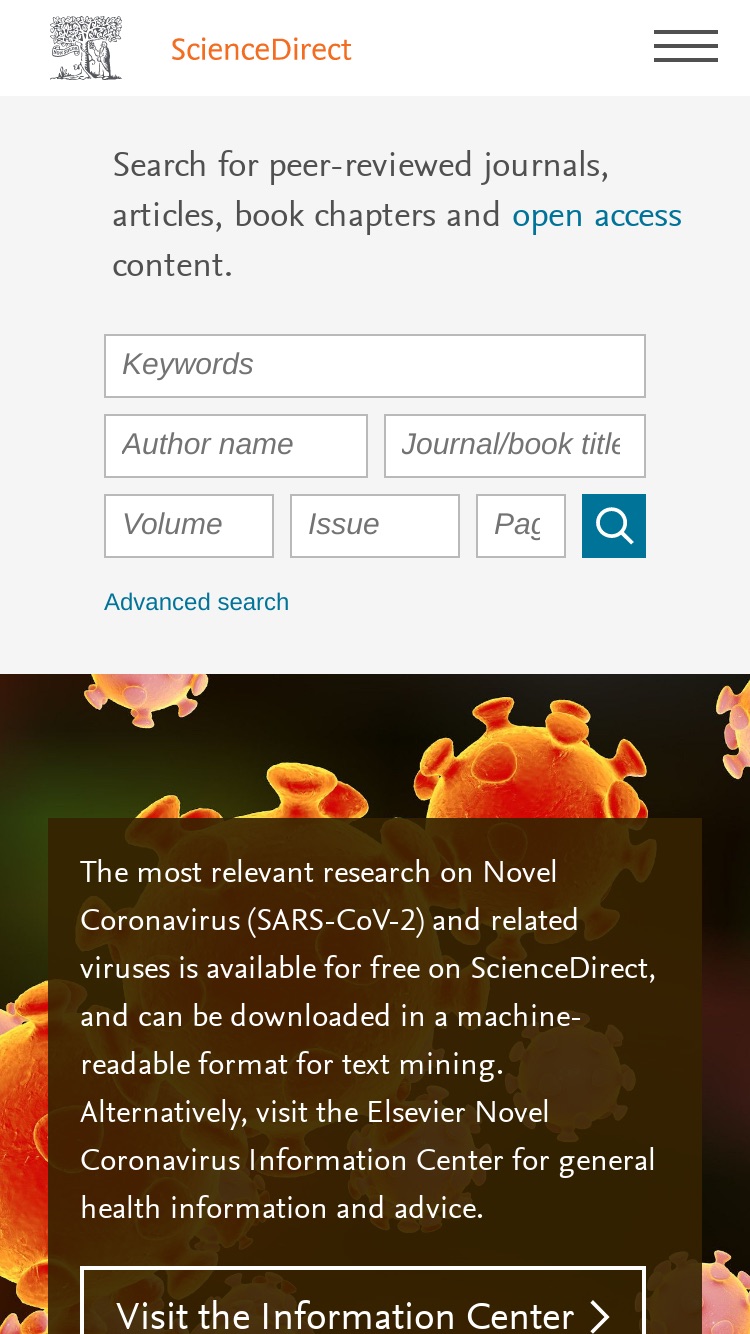The image size is (750, 1334).
Task: Open the Advanced search link
Action: pos(196,602)
